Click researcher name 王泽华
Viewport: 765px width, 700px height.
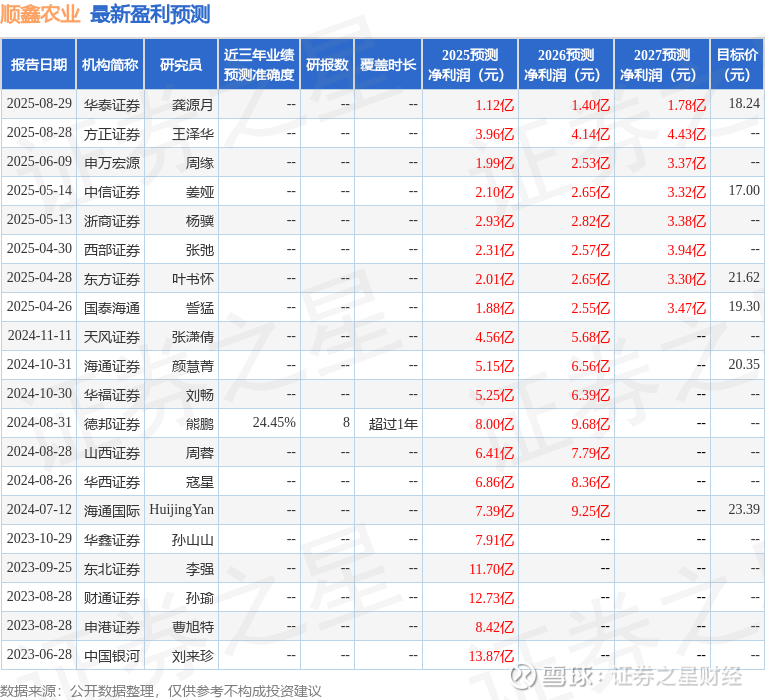click(193, 134)
